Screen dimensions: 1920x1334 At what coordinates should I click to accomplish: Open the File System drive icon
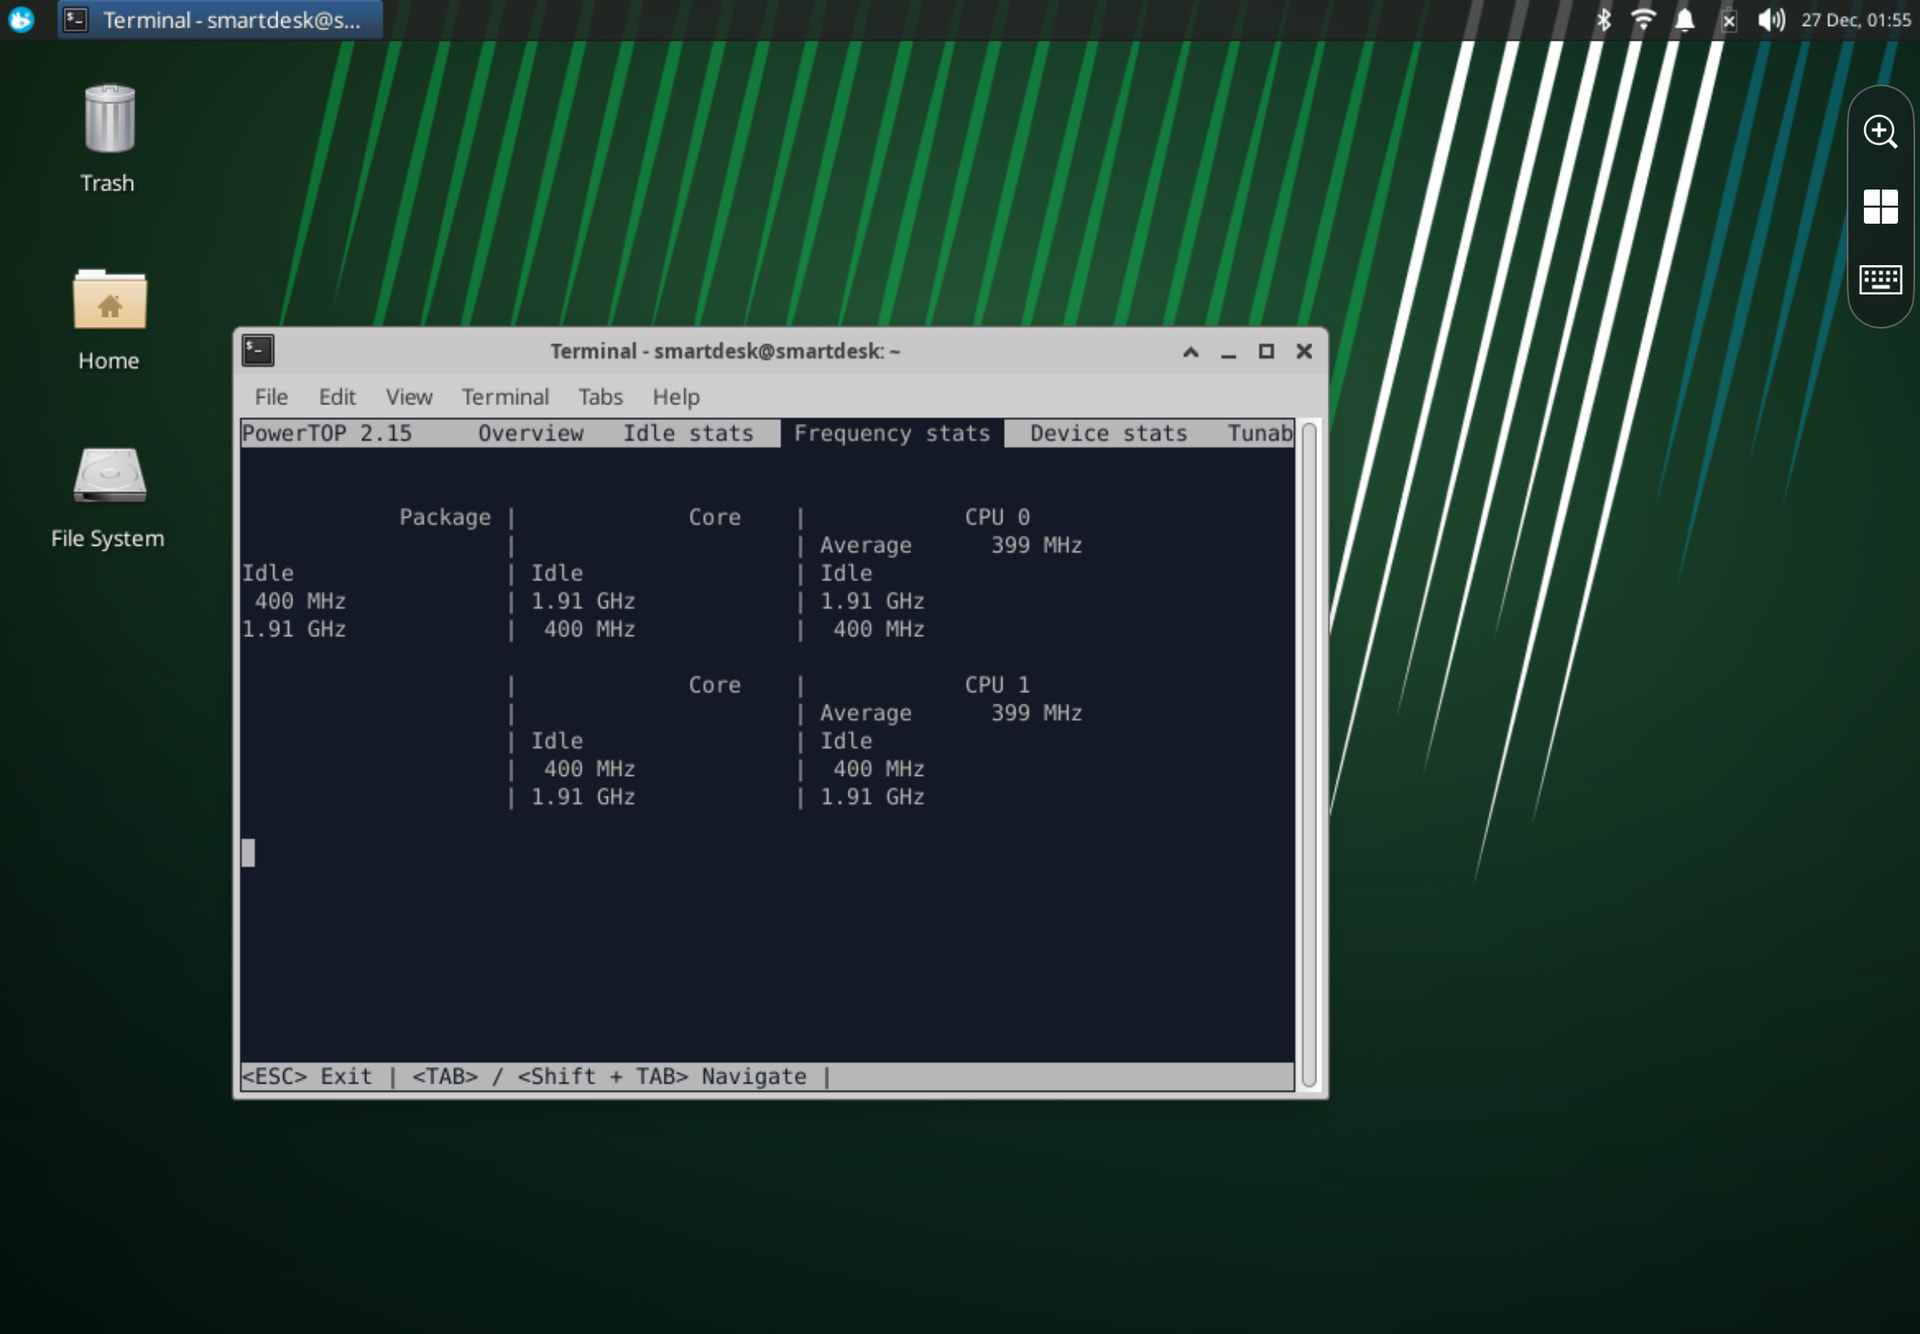(109, 477)
